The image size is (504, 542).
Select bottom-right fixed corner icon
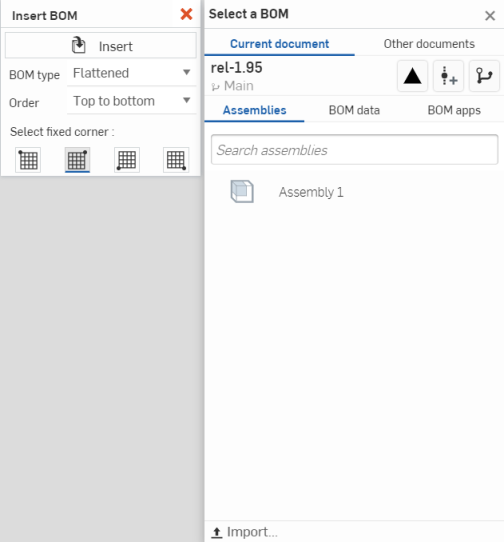coord(176,160)
